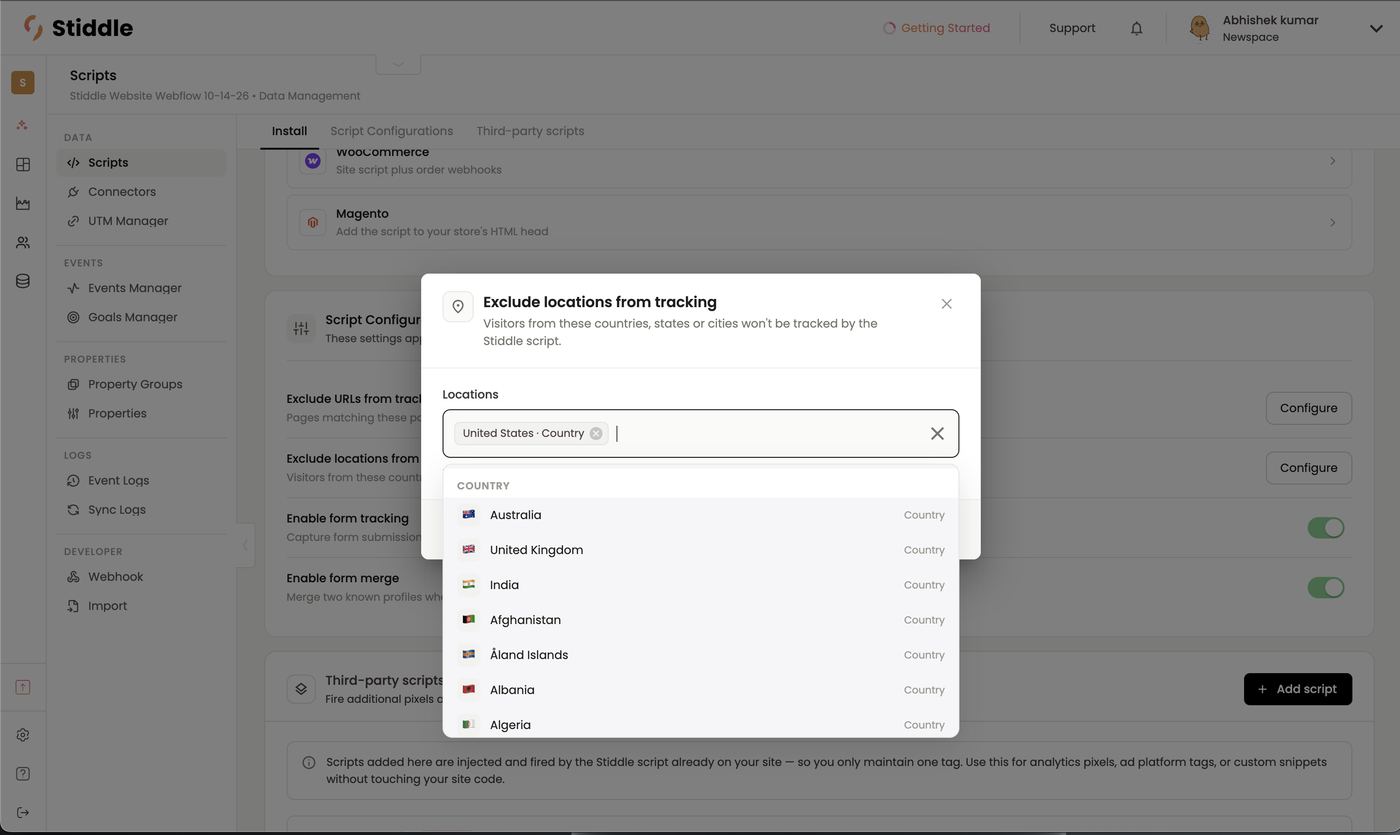Open the analytics chart icon in sidebar
The height and width of the screenshot is (835, 1400).
tap(23, 203)
